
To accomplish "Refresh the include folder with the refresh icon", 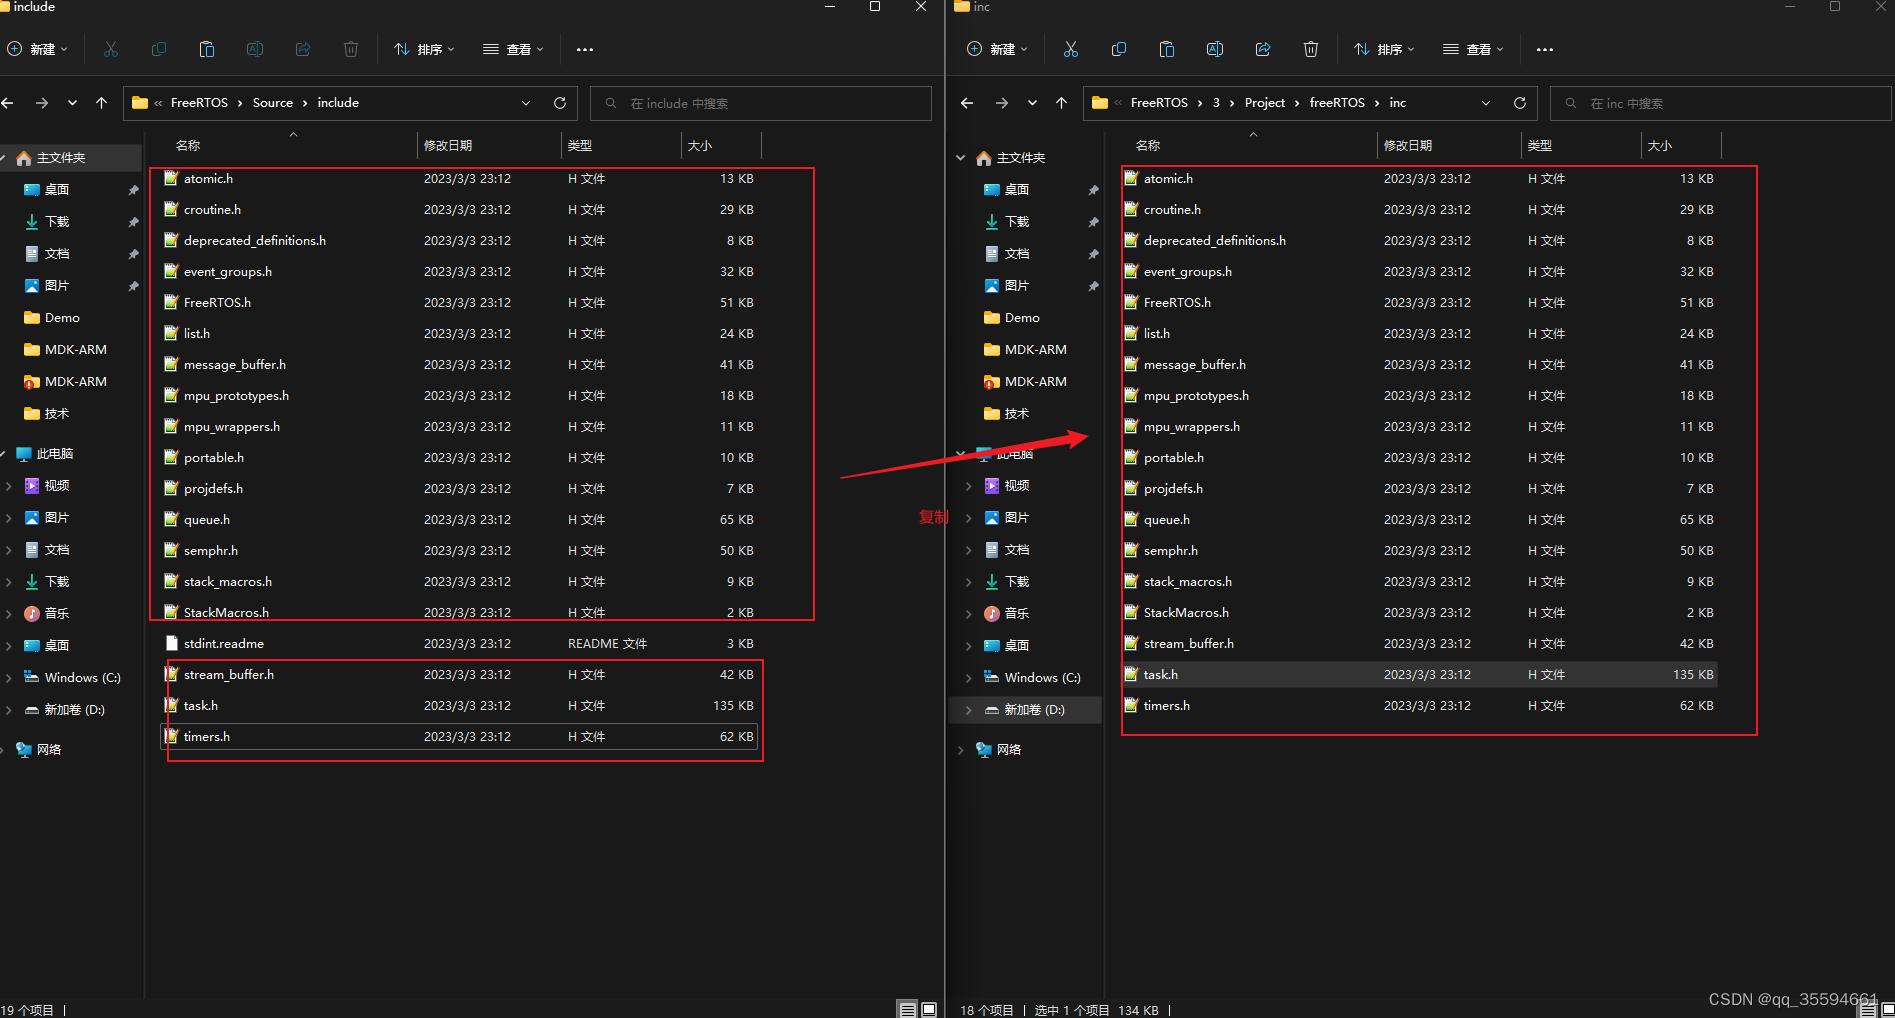I will coord(559,102).
